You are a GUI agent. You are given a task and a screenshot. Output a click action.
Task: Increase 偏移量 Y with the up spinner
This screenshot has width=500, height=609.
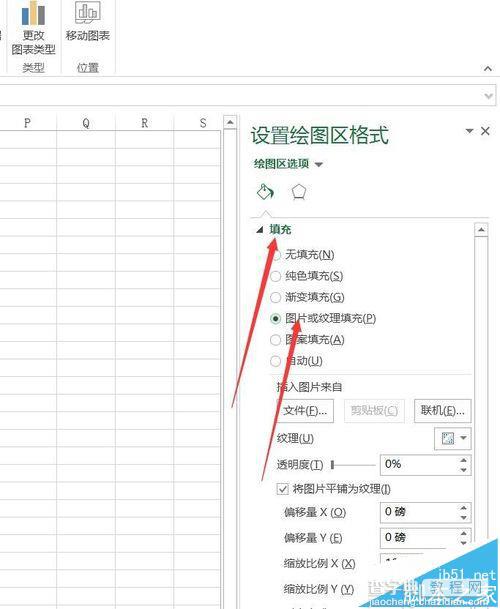tap(463, 533)
